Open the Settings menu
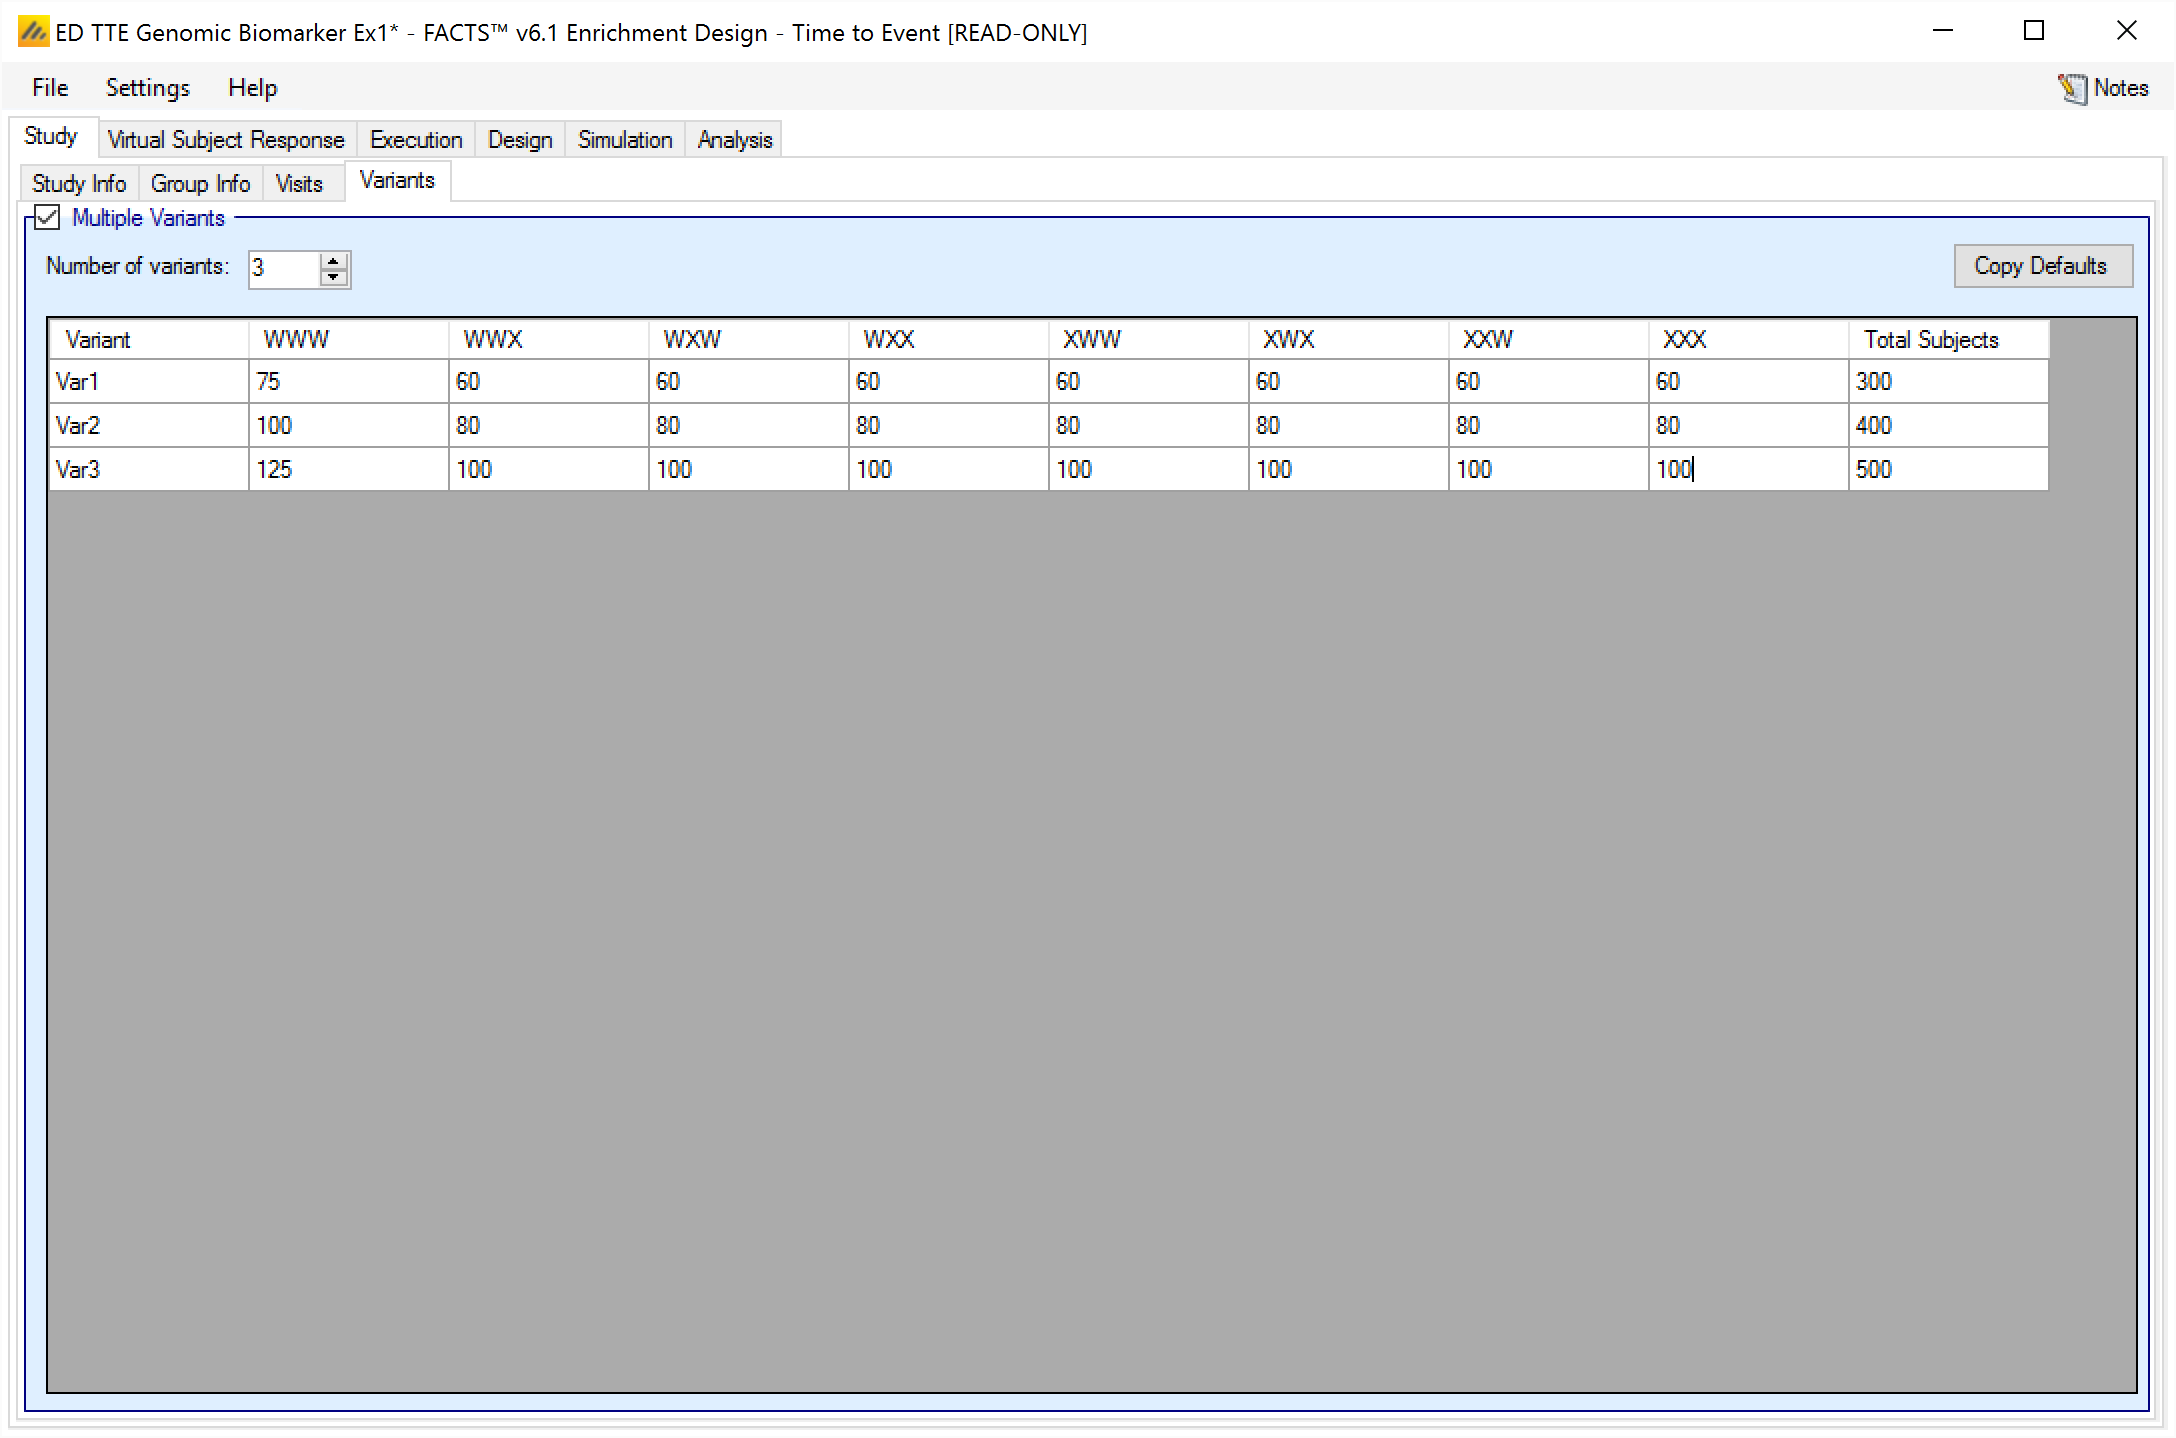This screenshot has height=1438, width=2176. click(147, 88)
